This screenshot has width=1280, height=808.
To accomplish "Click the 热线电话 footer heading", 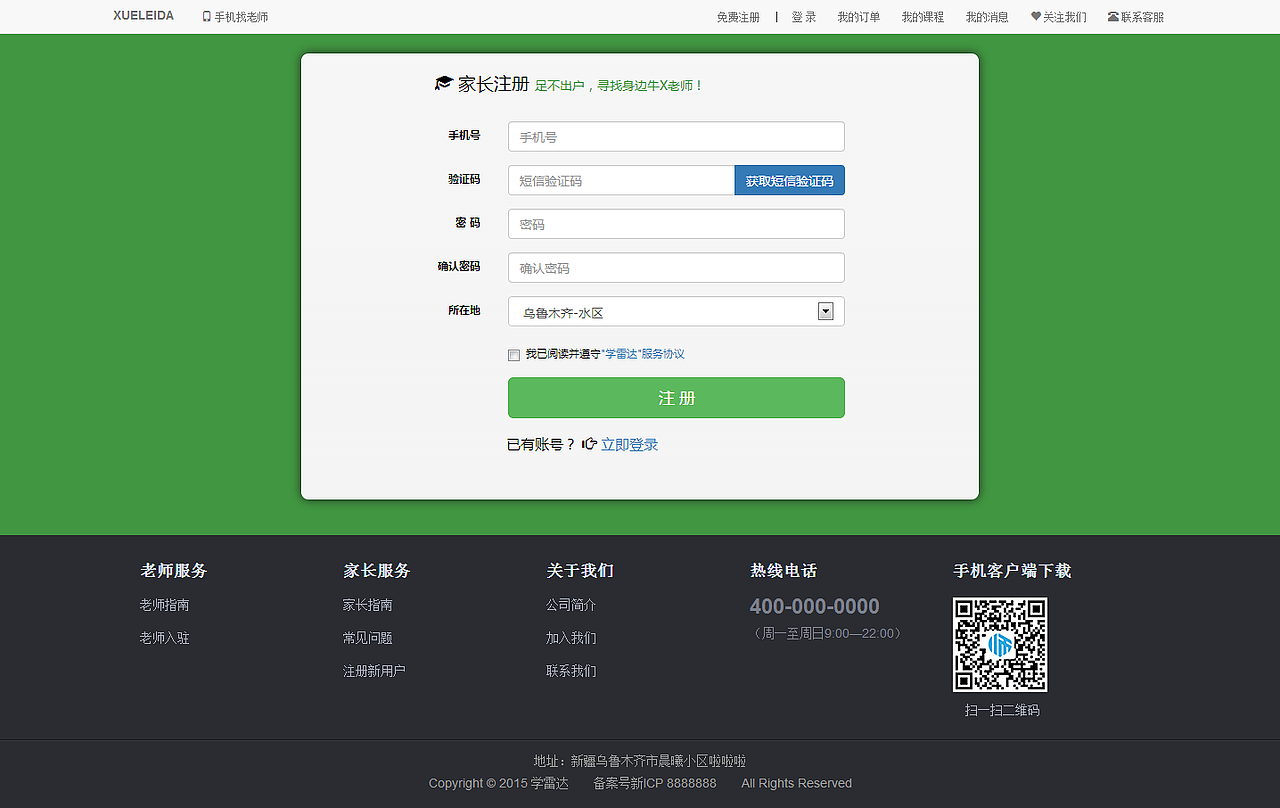I will (x=784, y=571).
